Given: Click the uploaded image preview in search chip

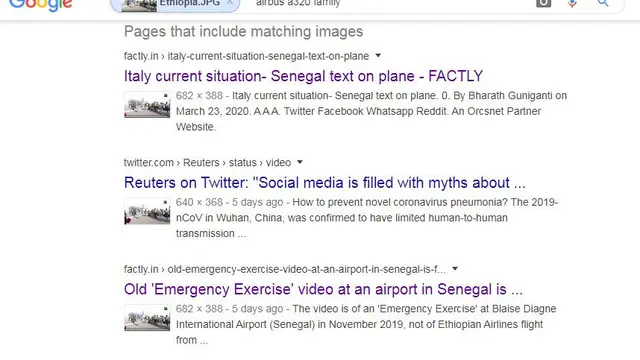Looking at the screenshot, I should (x=139, y=5).
